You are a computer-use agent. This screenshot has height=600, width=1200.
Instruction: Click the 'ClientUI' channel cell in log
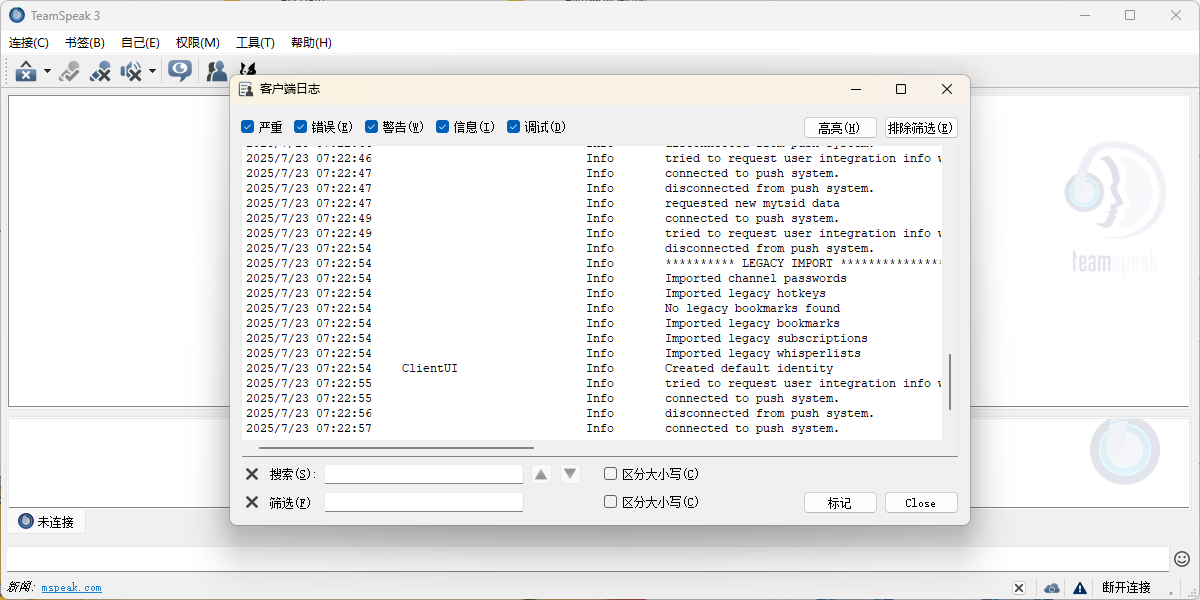click(430, 368)
